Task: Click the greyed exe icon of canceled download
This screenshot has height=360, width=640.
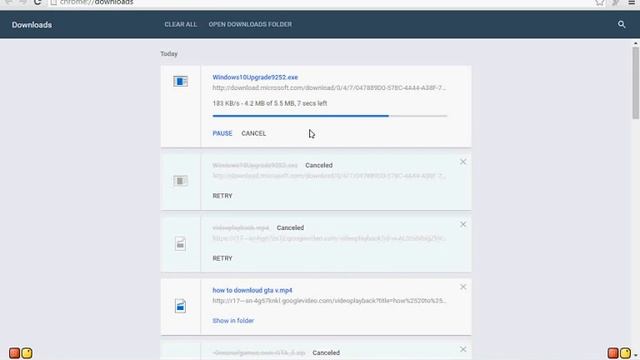Action: pos(180,181)
